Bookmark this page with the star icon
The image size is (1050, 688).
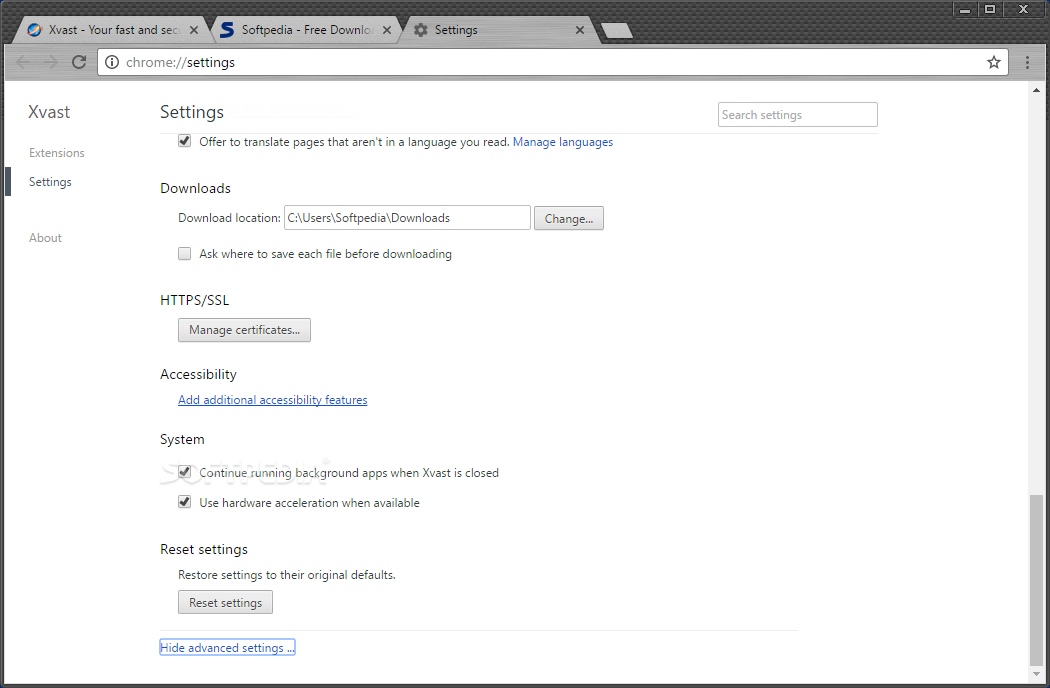click(994, 62)
